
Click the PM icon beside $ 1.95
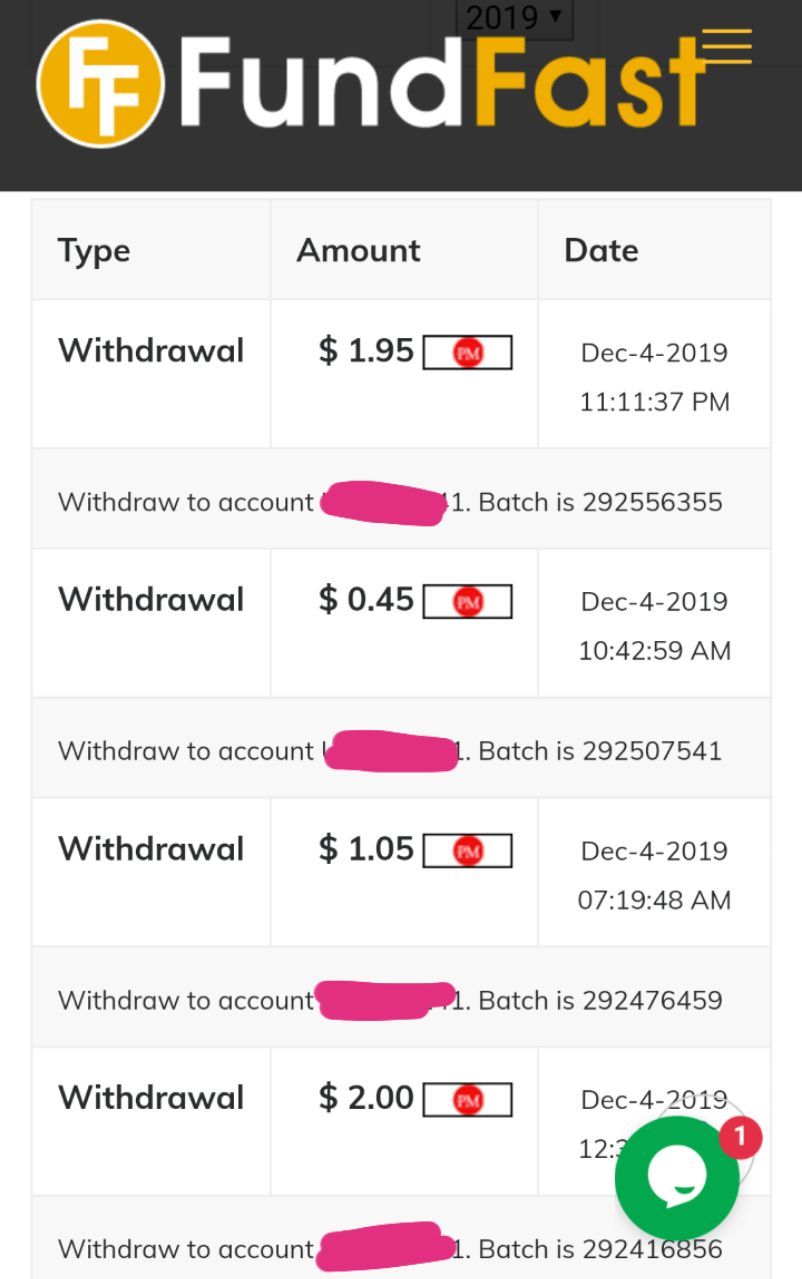[468, 353]
